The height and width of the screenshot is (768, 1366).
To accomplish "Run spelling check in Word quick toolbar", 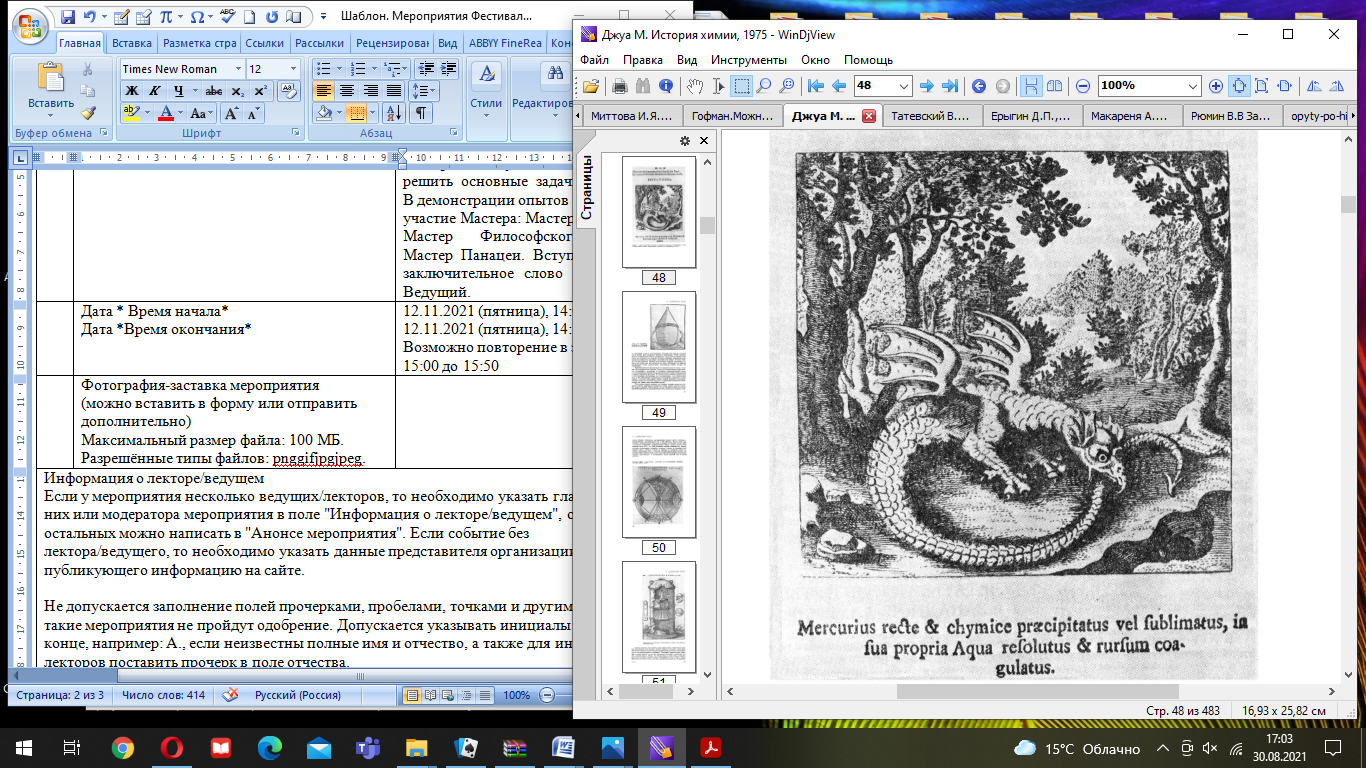I will point(227,17).
